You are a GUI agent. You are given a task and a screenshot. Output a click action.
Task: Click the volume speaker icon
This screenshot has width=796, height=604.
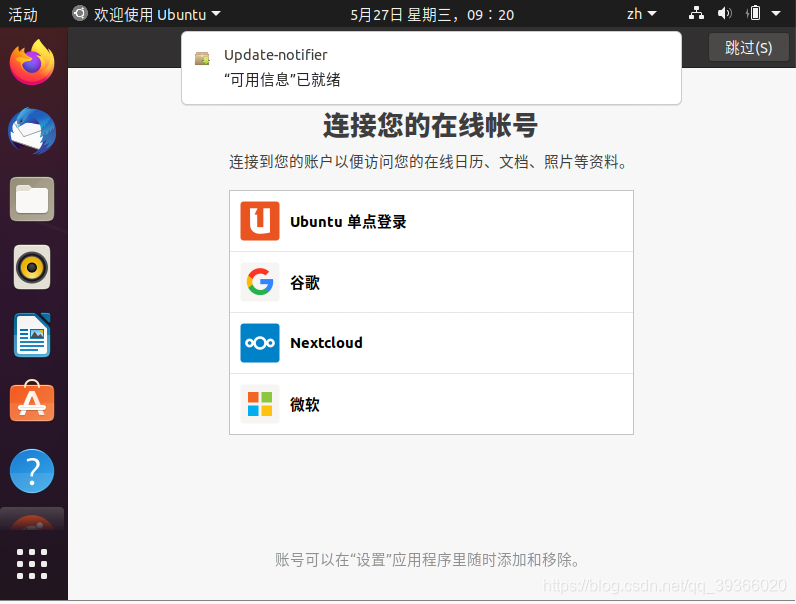[724, 14]
